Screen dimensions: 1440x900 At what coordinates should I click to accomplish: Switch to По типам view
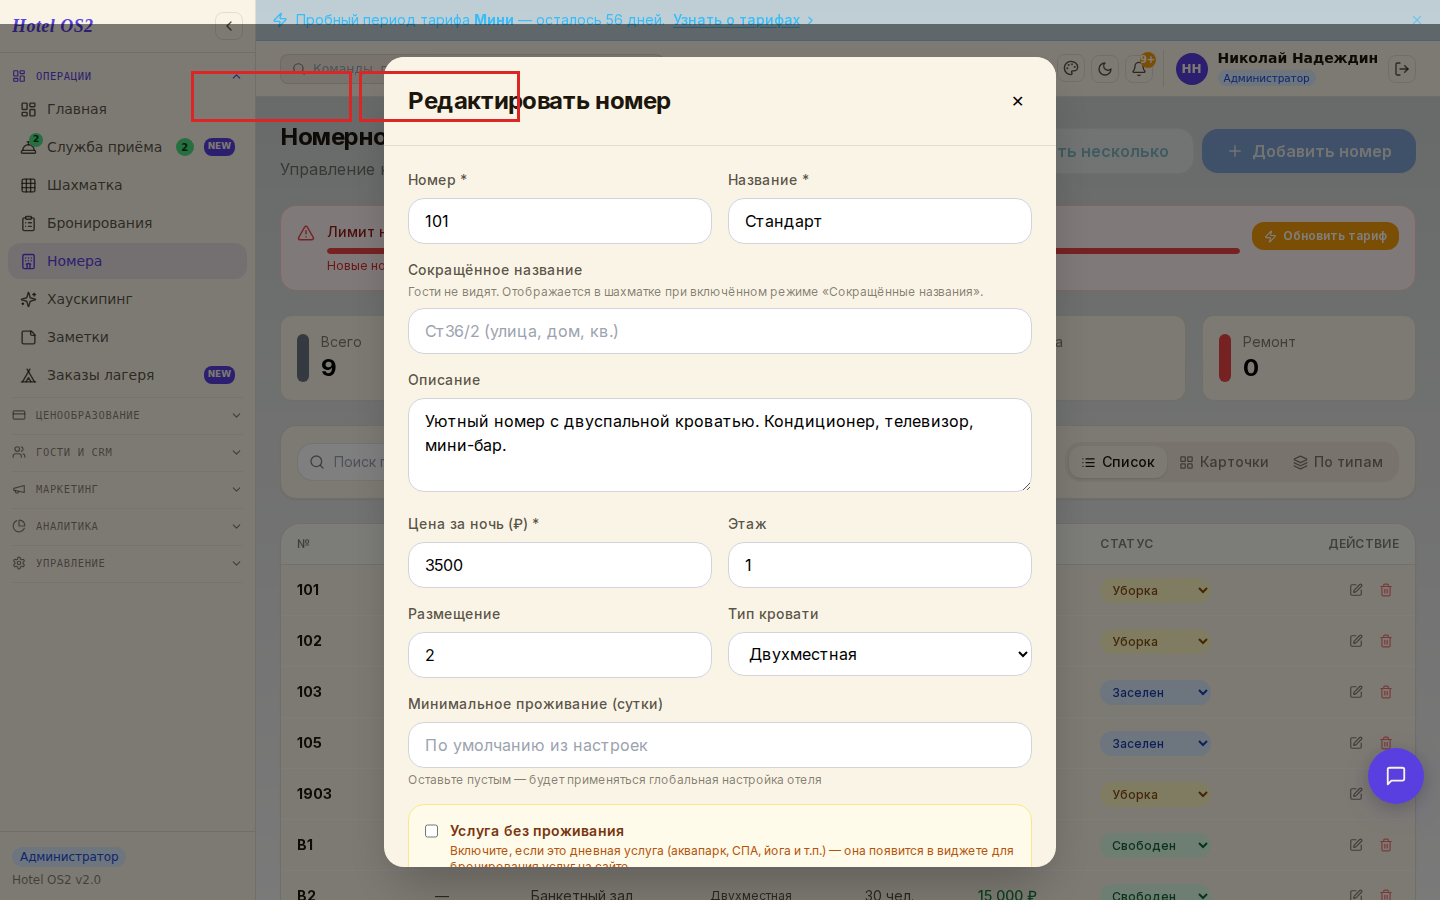pos(1338,462)
